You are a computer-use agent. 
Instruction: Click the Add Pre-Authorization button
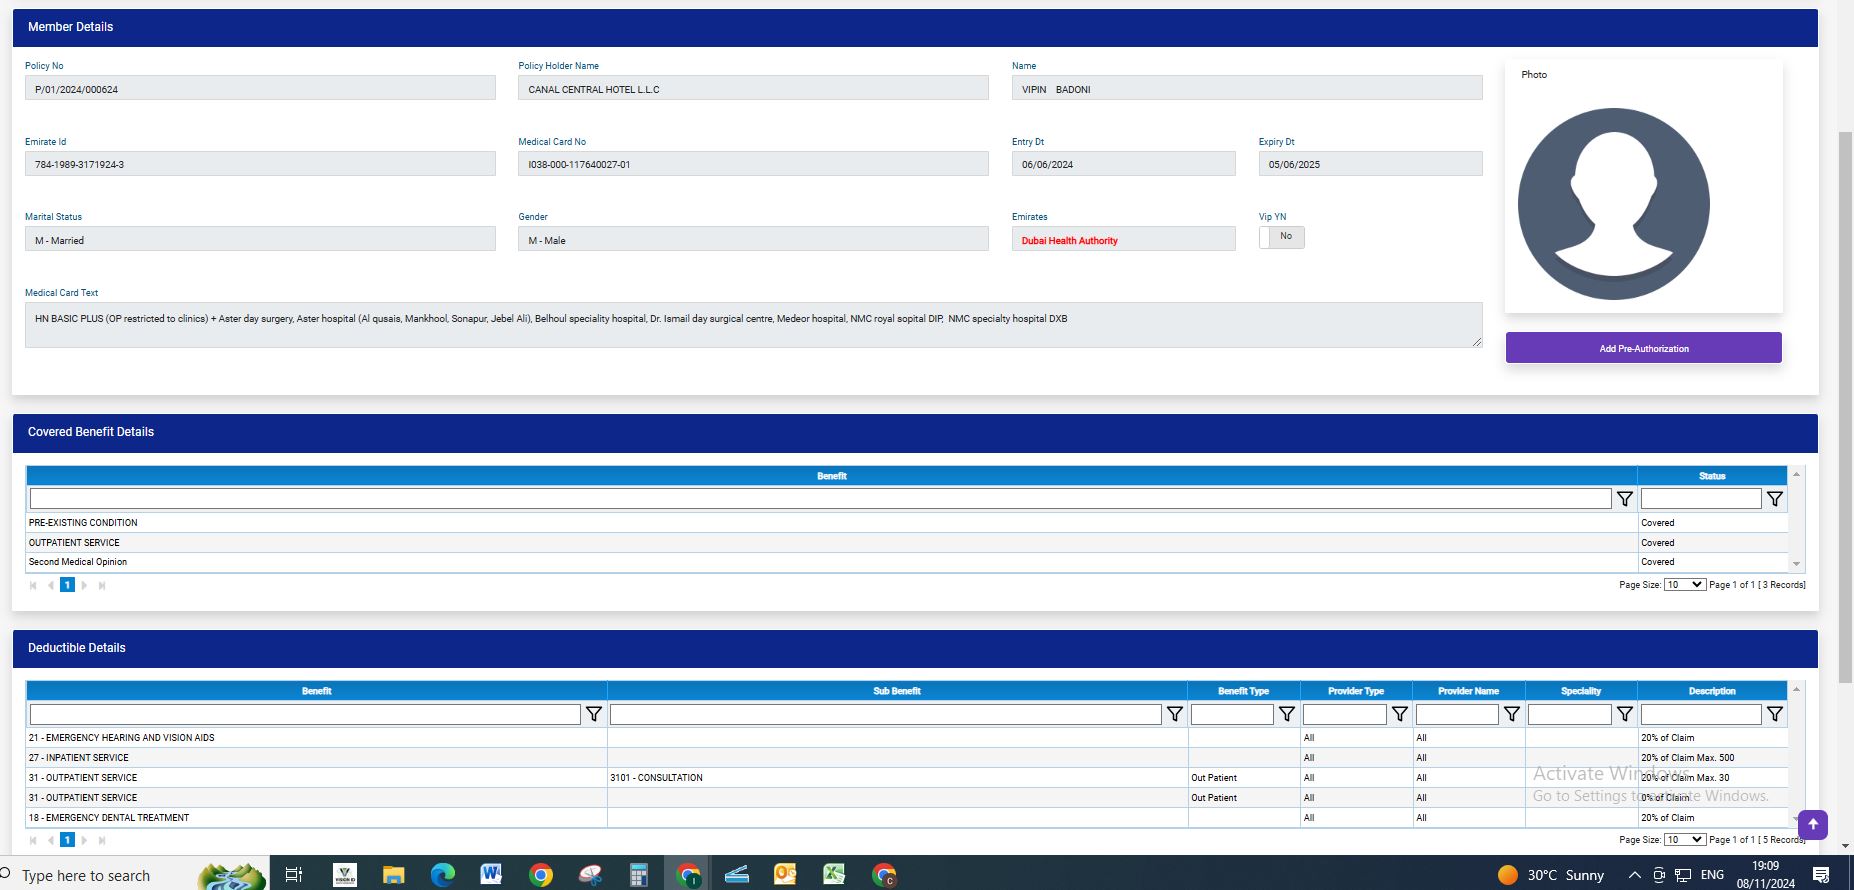click(1643, 348)
